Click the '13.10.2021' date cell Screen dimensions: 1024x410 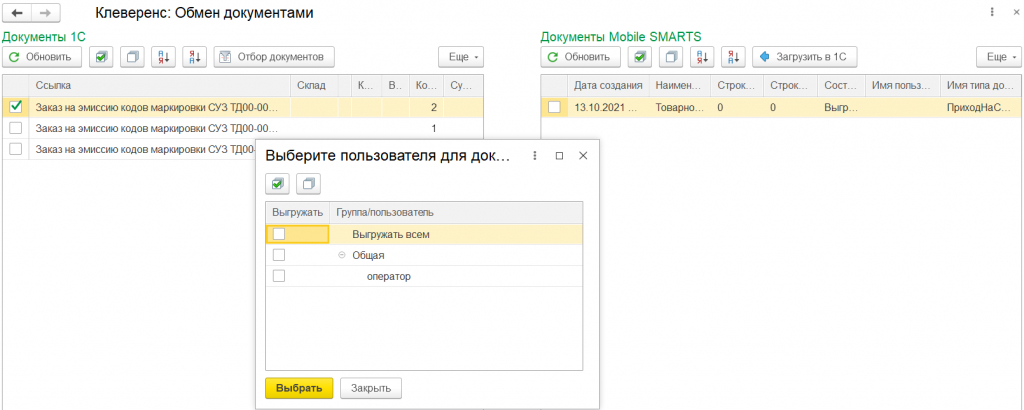pos(608,107)
